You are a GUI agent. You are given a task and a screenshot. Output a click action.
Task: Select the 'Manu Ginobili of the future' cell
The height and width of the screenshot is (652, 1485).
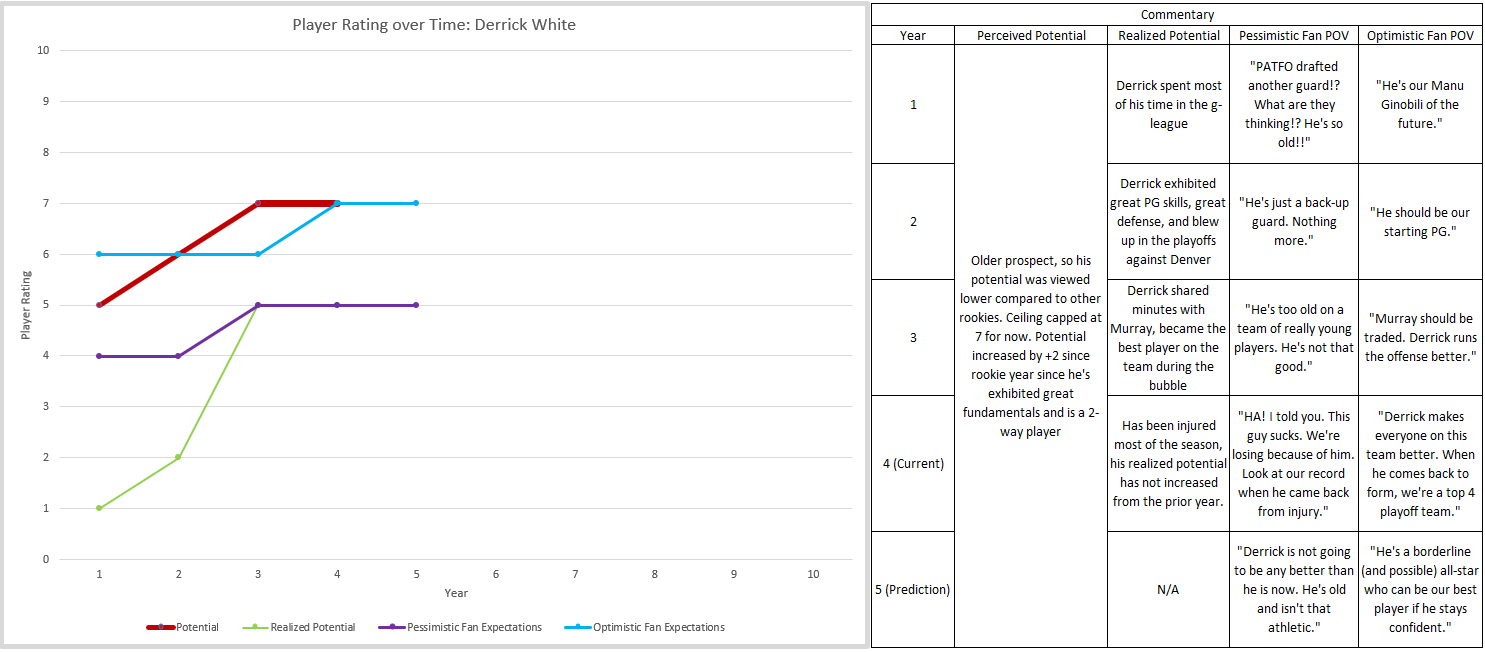[1419, 104]
